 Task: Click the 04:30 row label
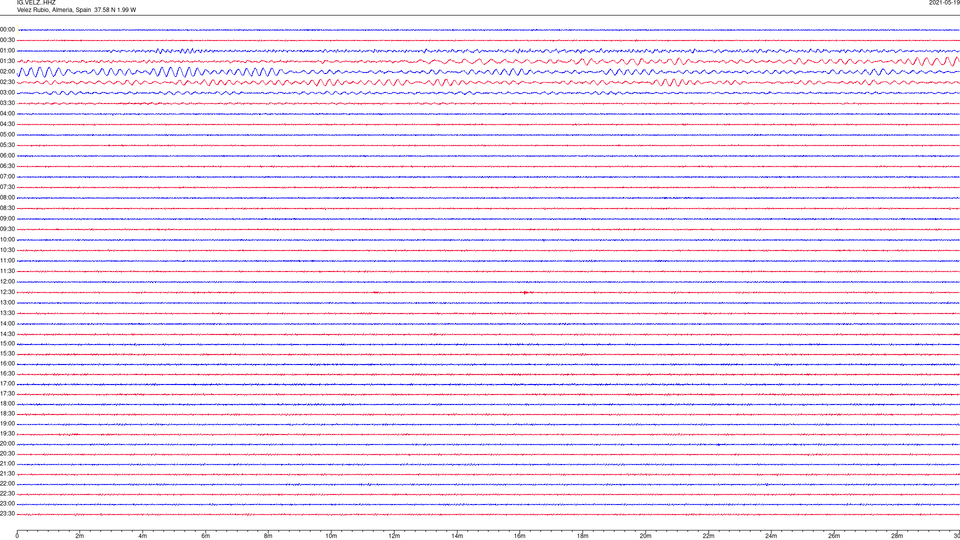tap(7, 124)
